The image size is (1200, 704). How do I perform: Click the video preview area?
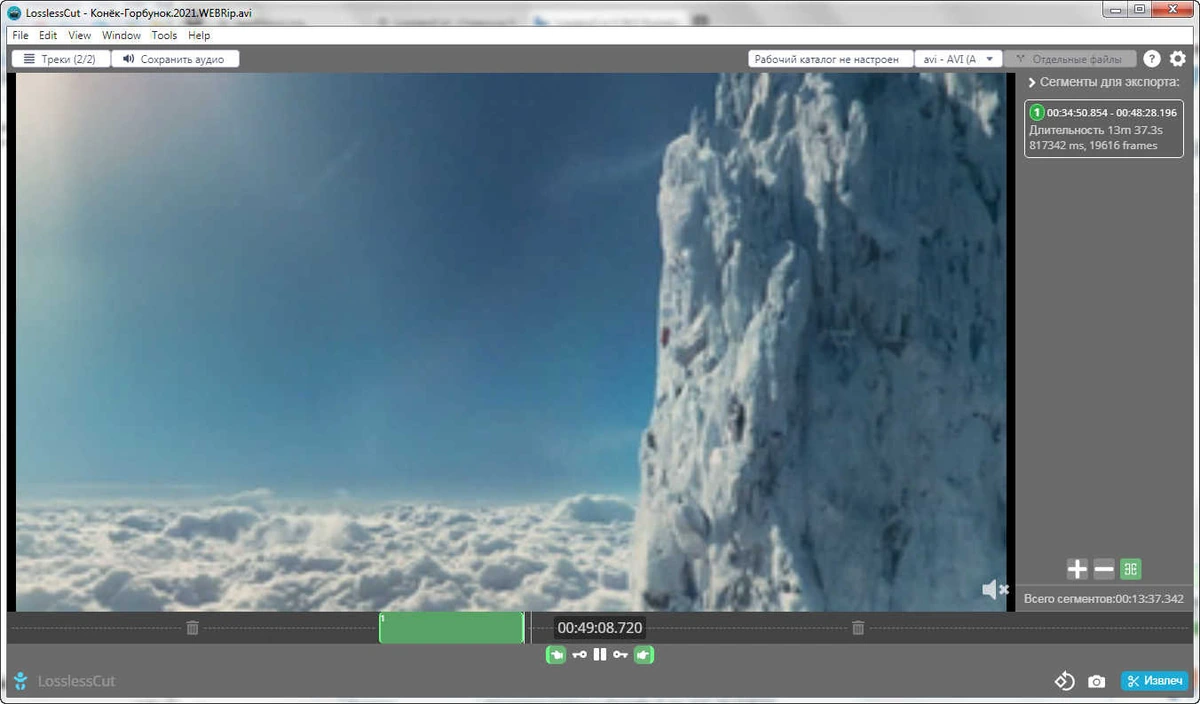point(511,342)
